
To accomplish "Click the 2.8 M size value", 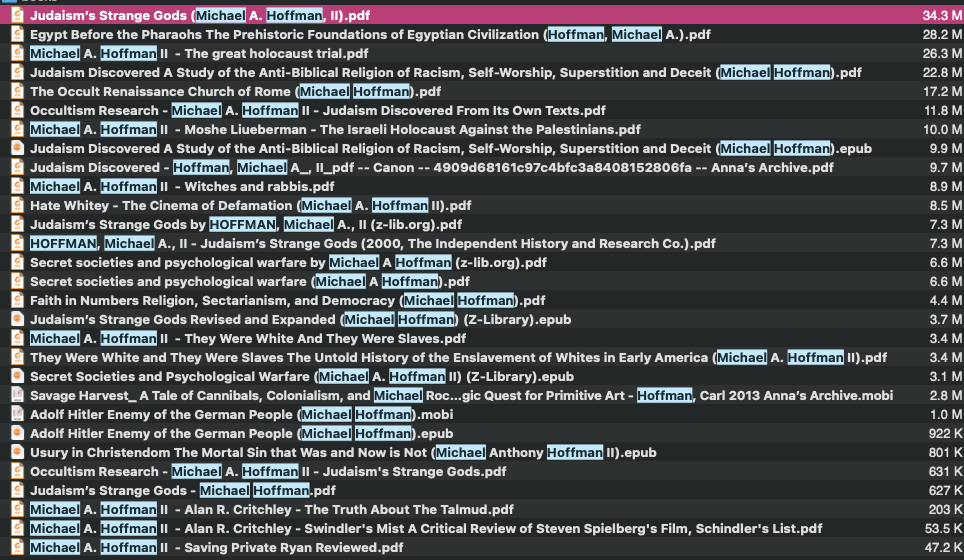I will [946, 395].
